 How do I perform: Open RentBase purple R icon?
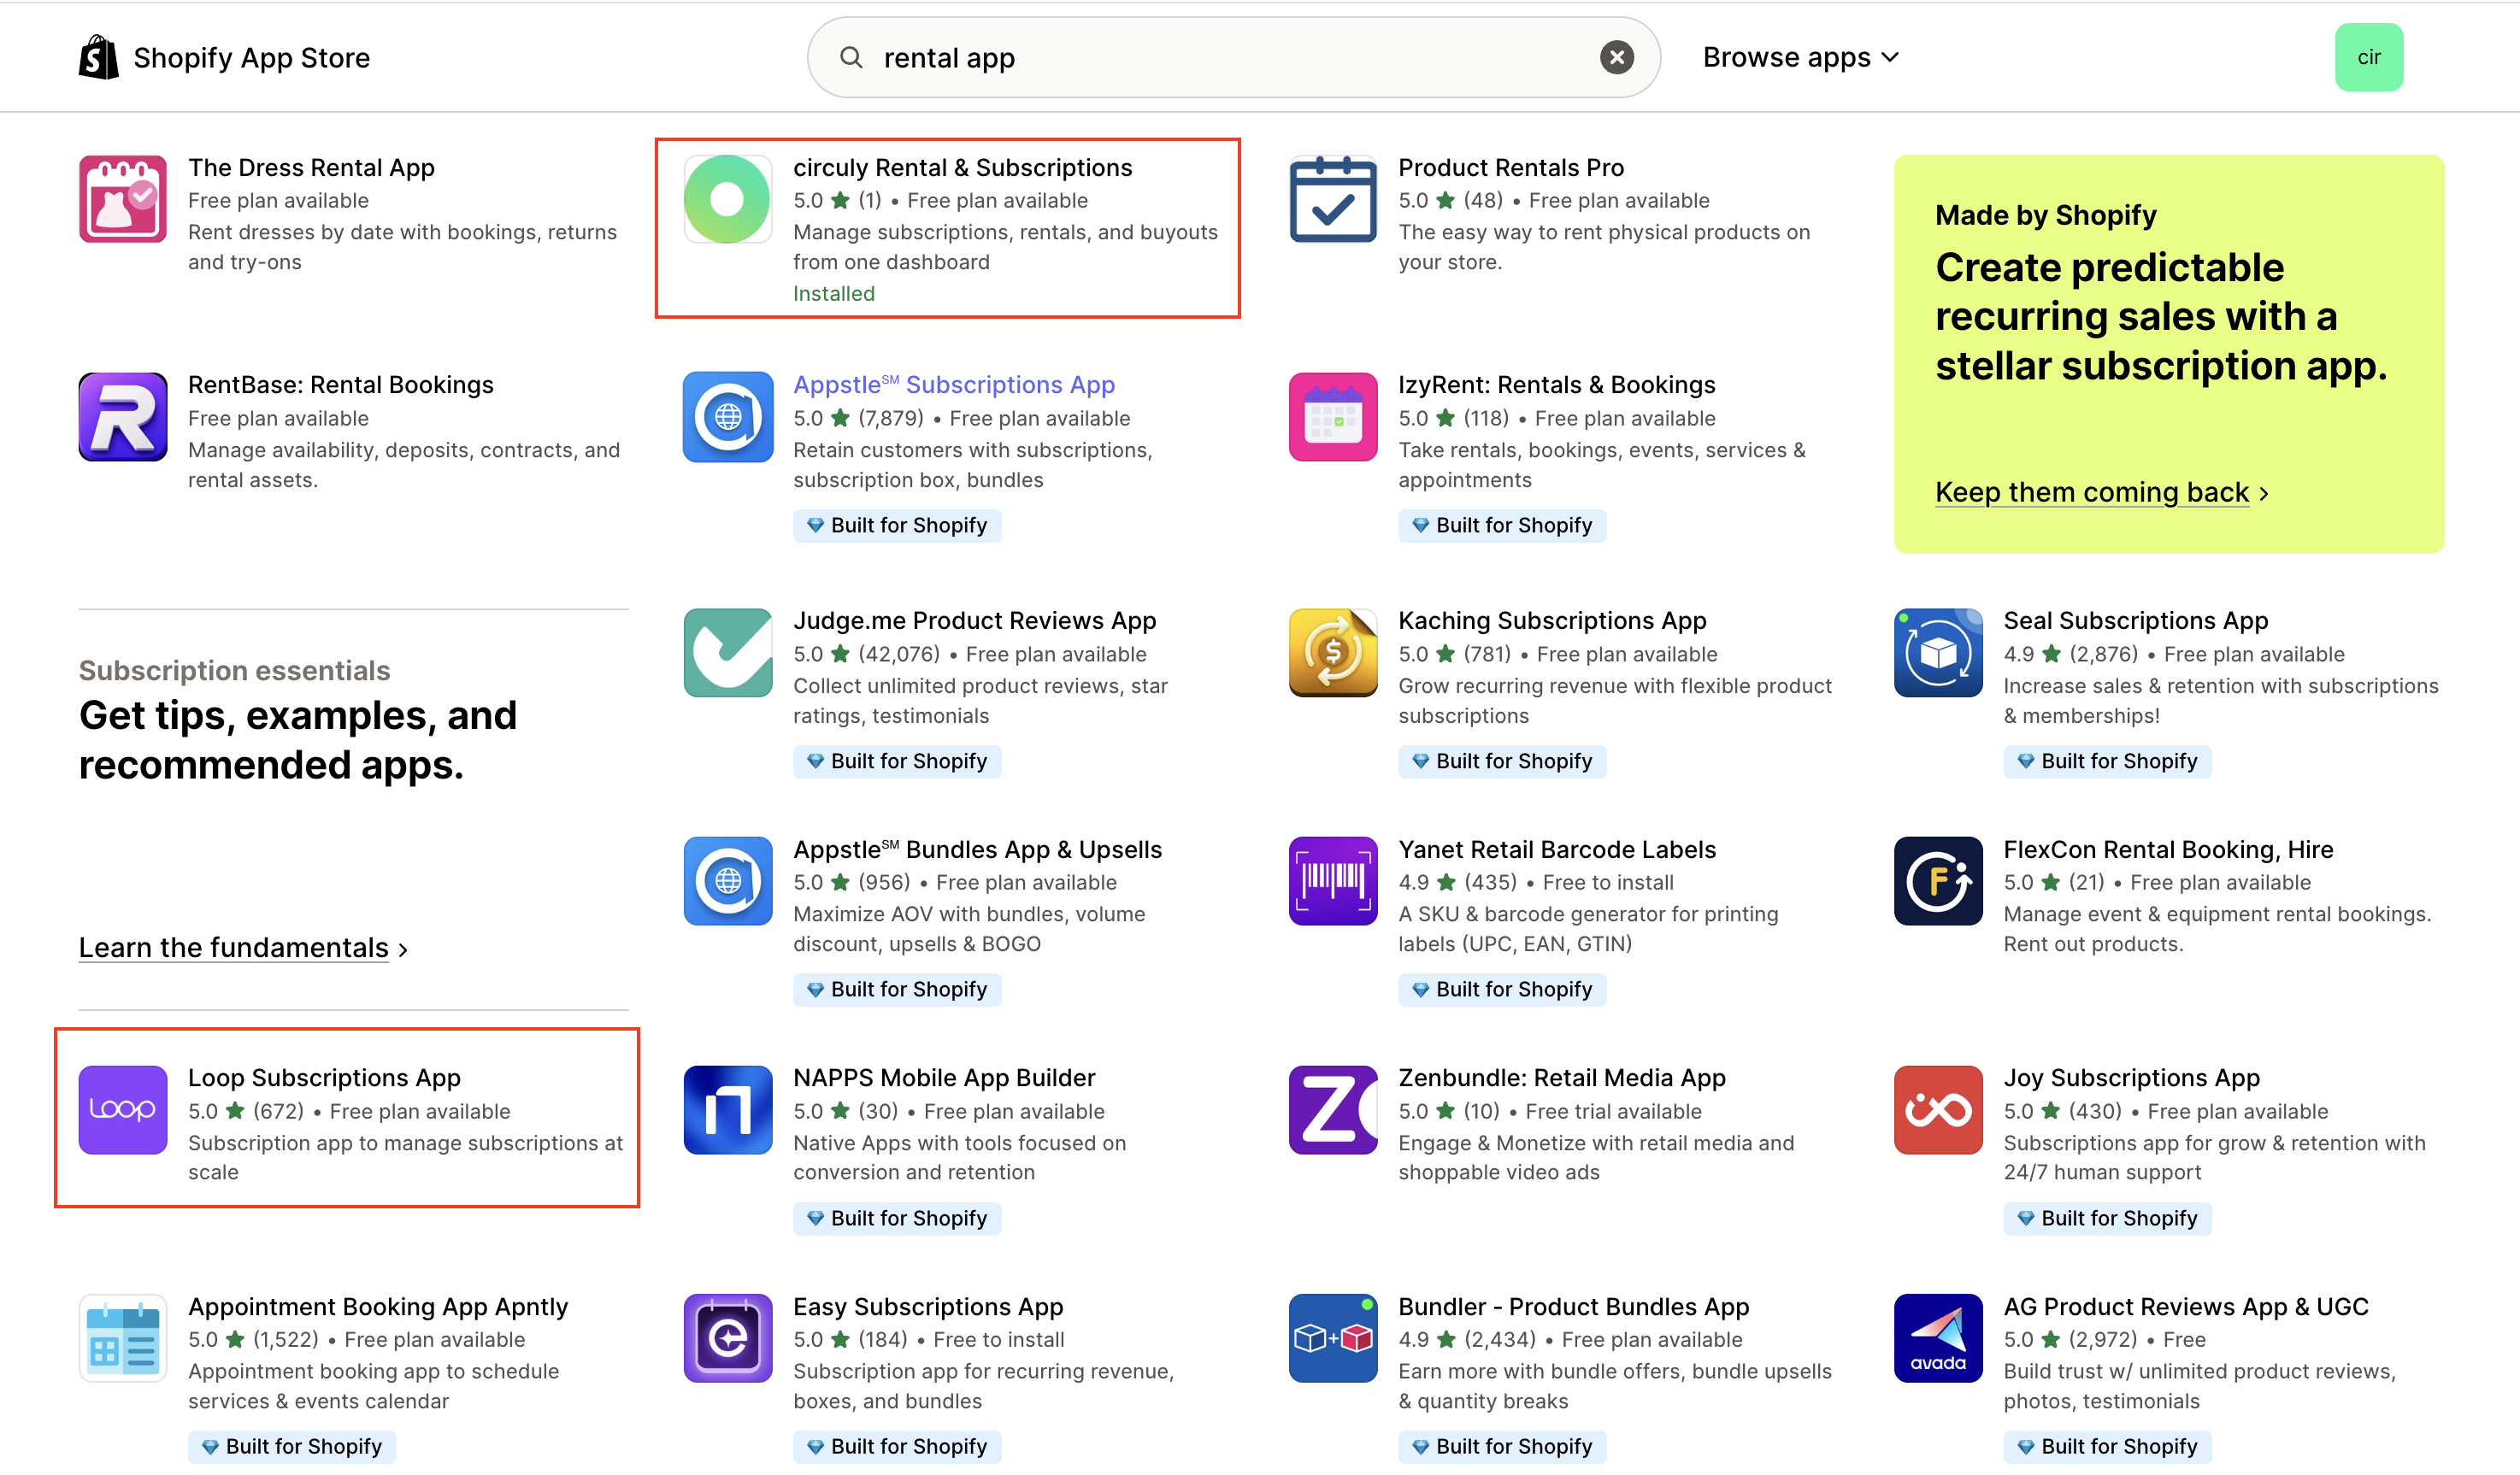click(x=123, y=417)
